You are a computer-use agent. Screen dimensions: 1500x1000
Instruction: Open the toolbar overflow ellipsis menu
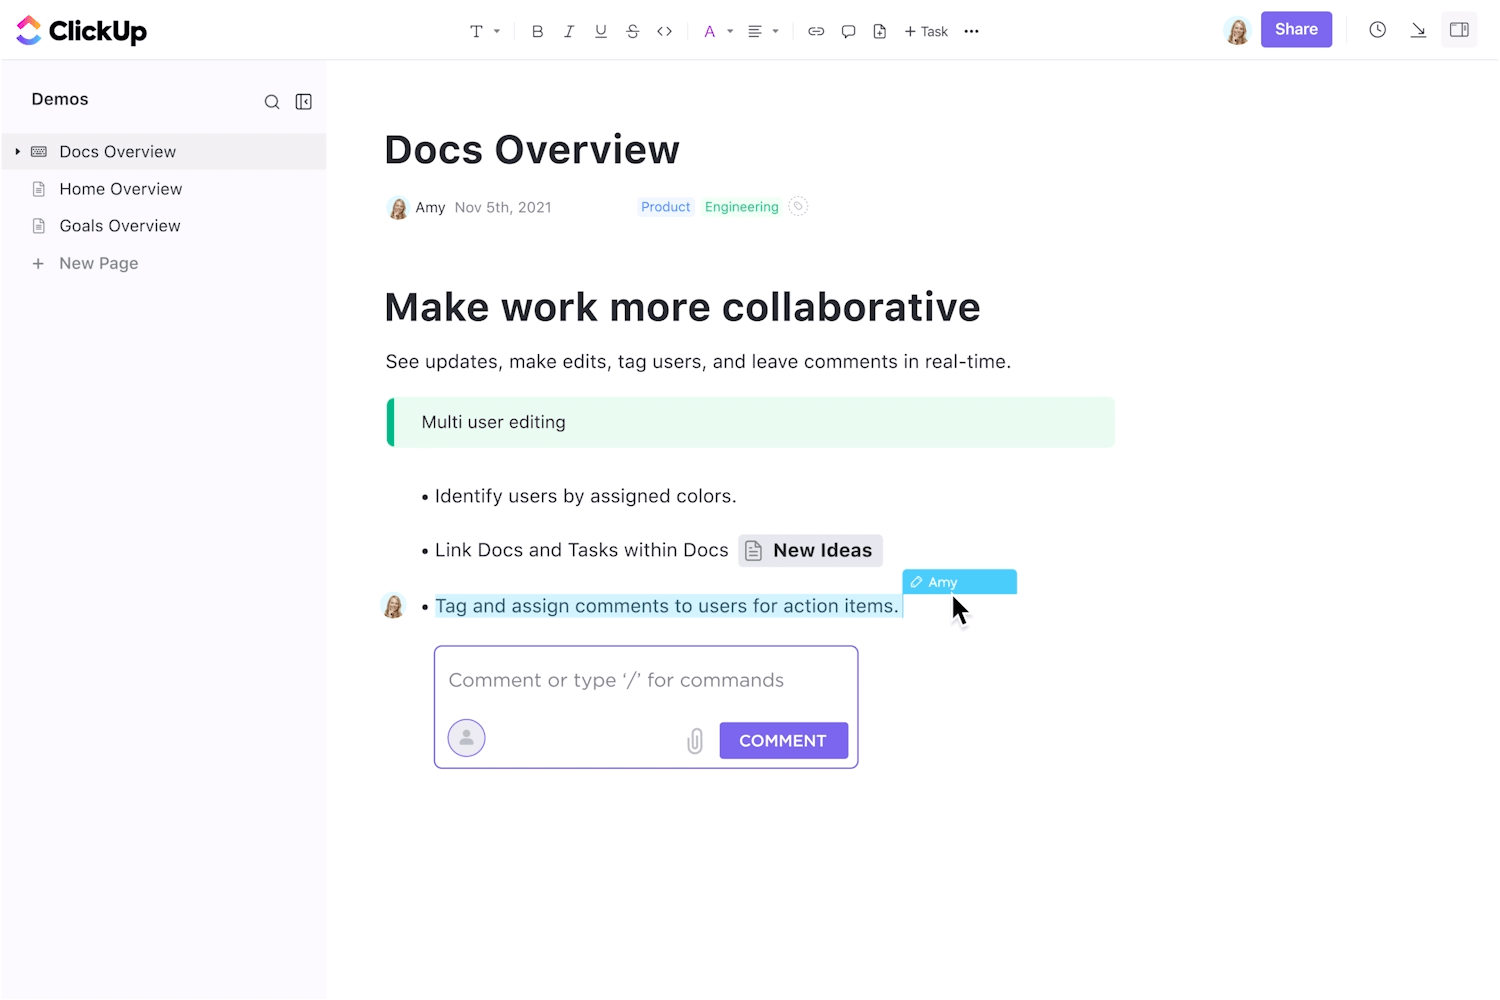pyautogui.click(x=971, y=31)
